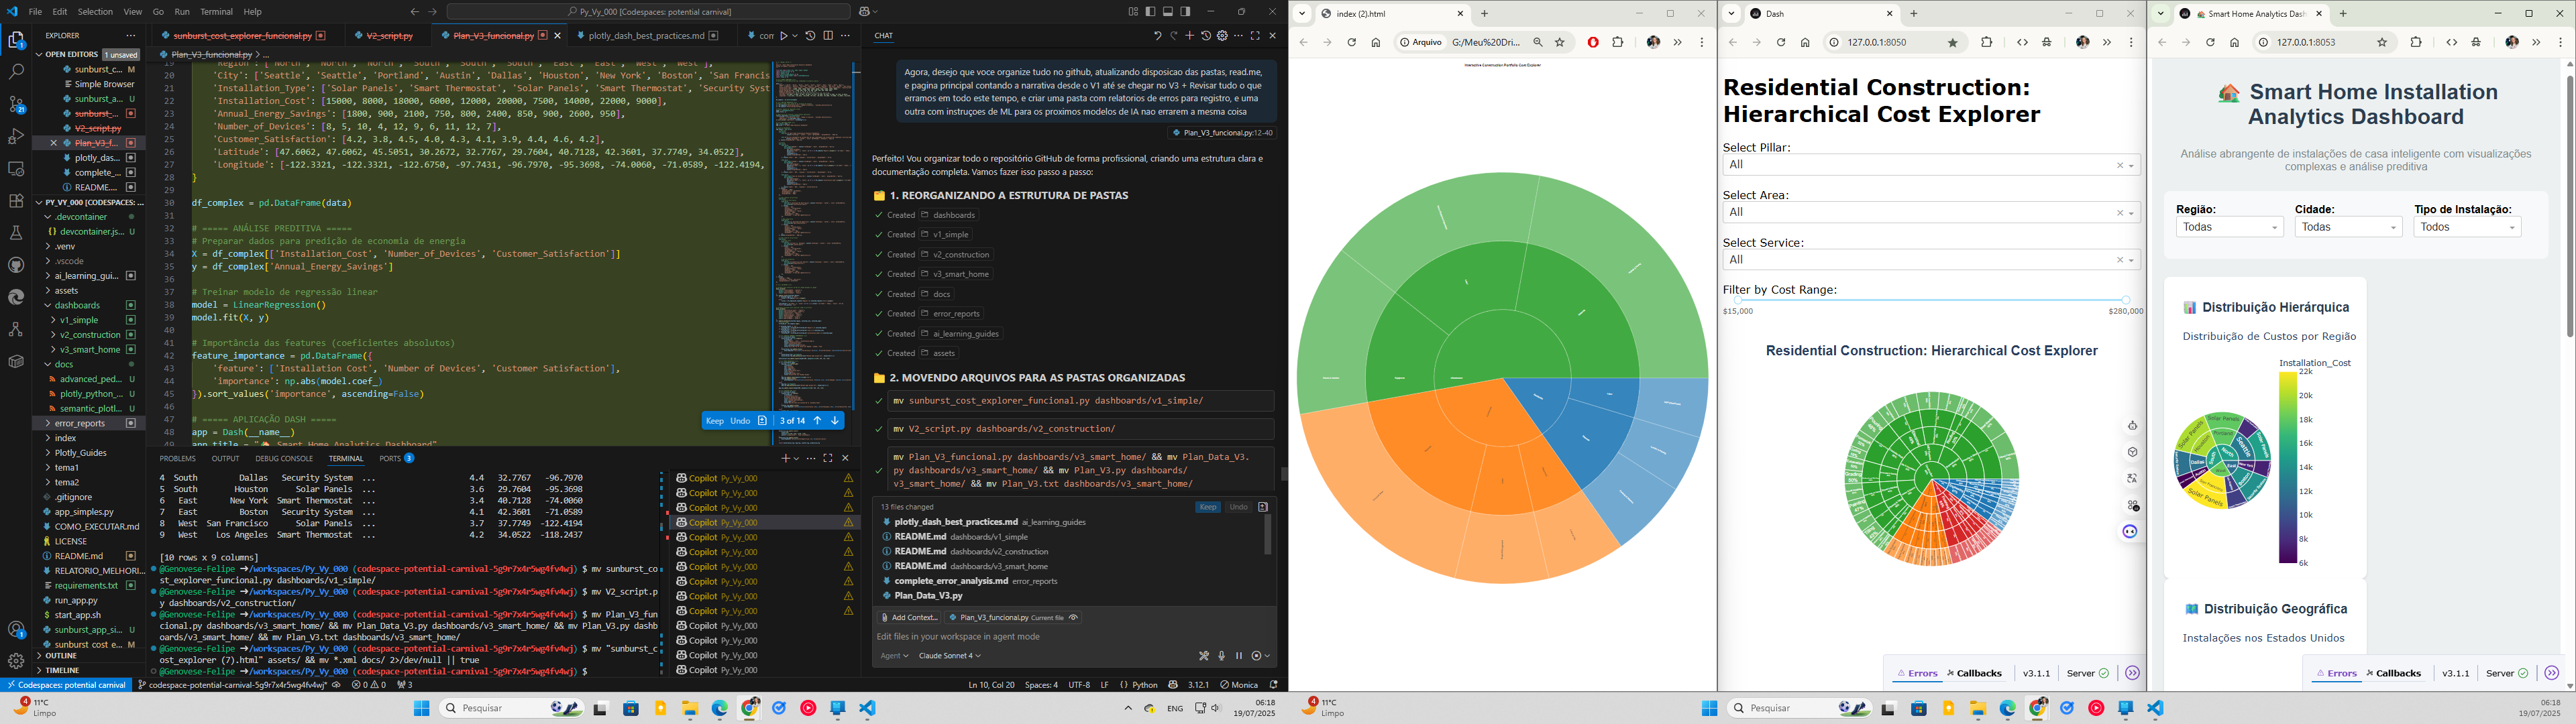This screenshot has height=724, width=2576.
Task: Pause the running chat request
Action: pos(1239,656)
